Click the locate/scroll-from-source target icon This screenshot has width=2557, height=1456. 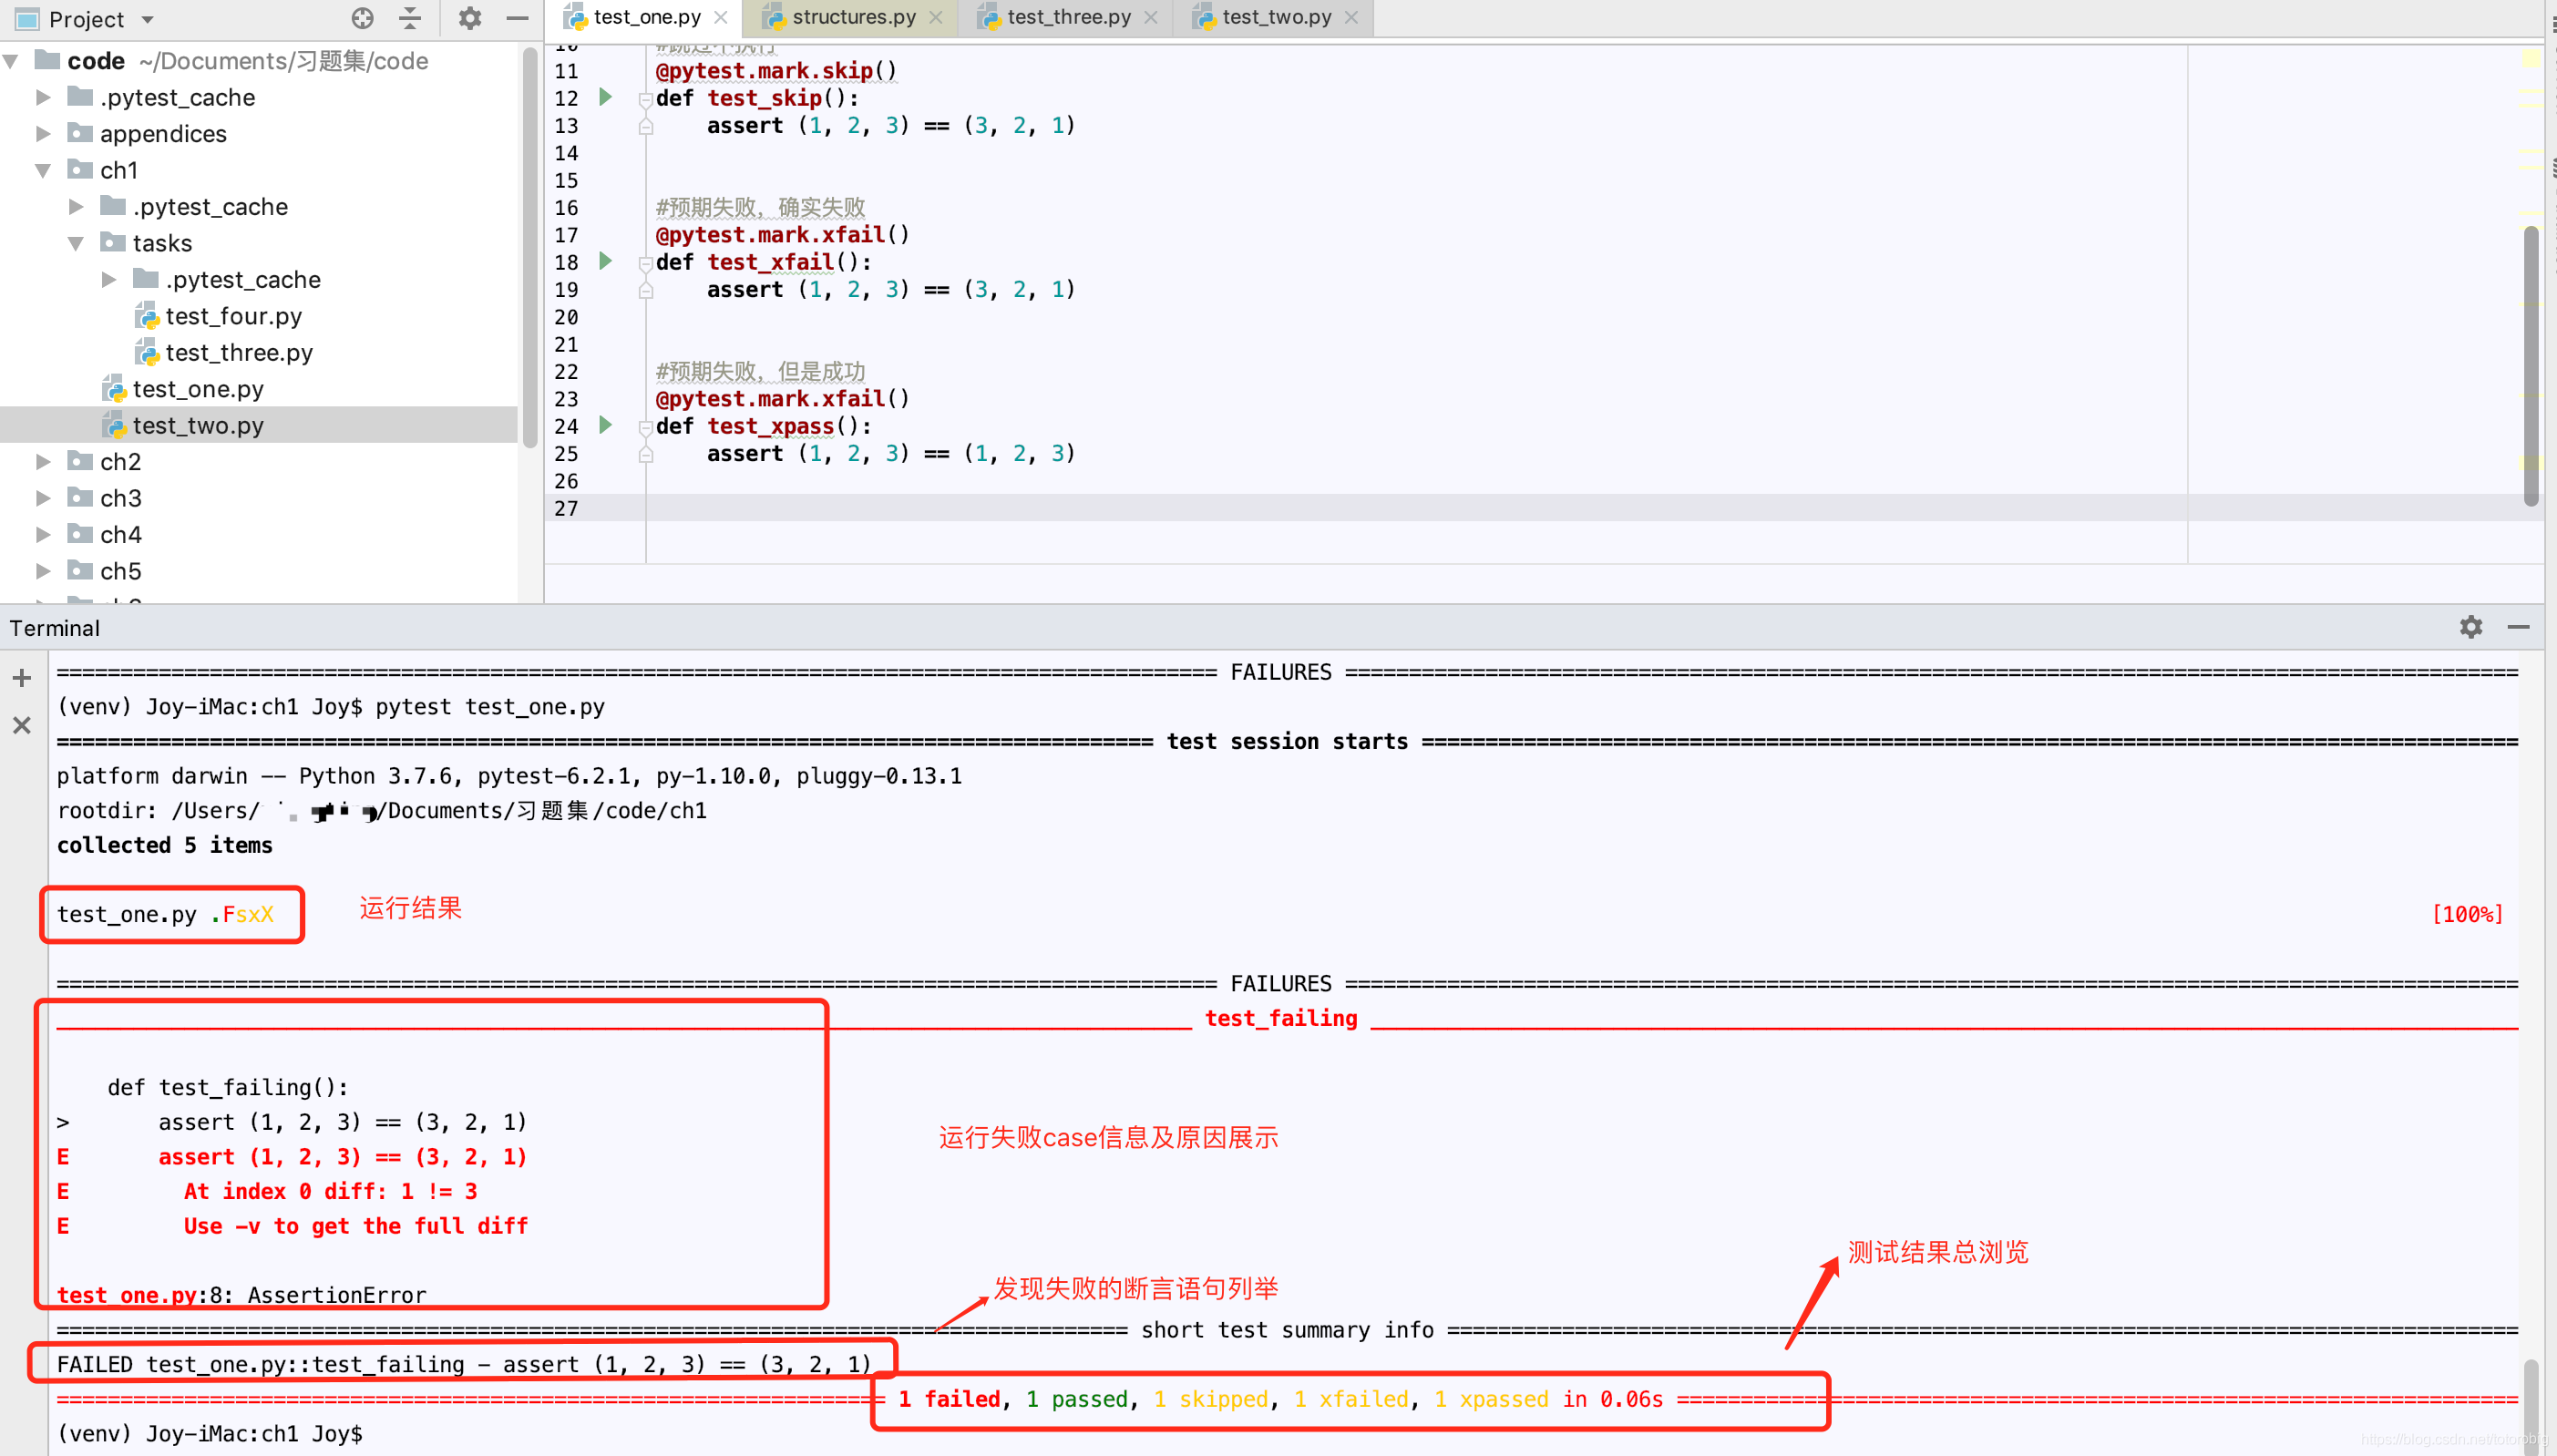(x=362, y=18)
